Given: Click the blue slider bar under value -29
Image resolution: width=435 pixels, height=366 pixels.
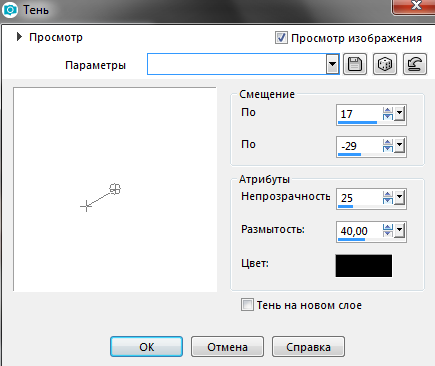Looking at the screenshot, I should [349, 154].
